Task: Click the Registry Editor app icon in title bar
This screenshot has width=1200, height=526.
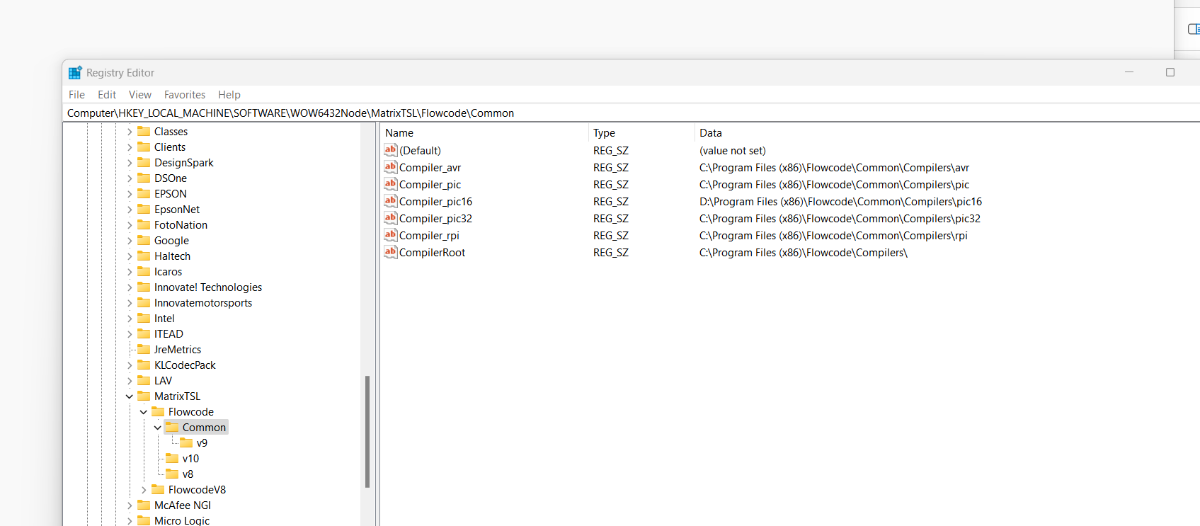Action: click(75, 72)
